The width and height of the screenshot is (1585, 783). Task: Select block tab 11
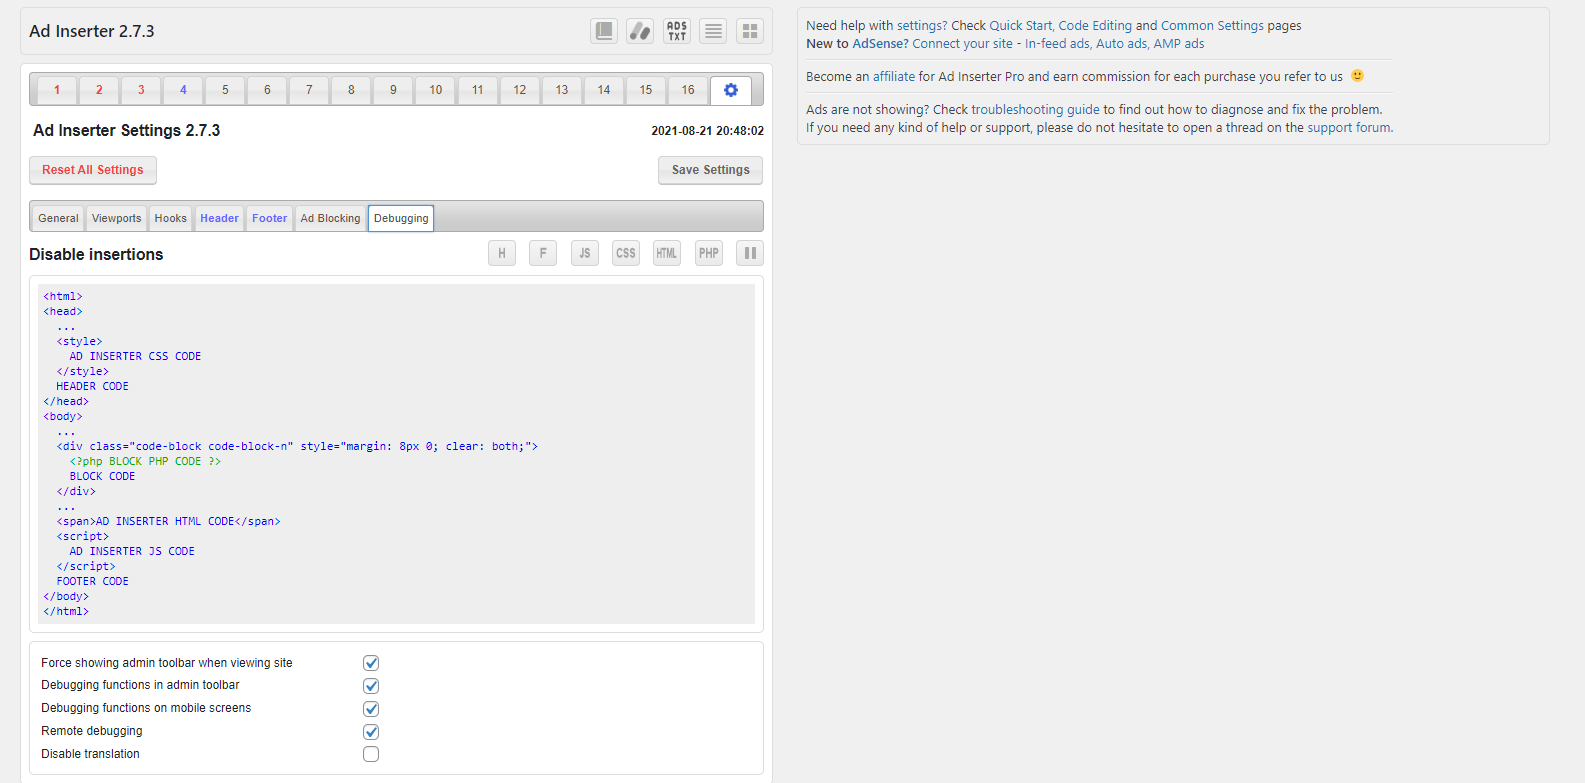click(478, 90)
